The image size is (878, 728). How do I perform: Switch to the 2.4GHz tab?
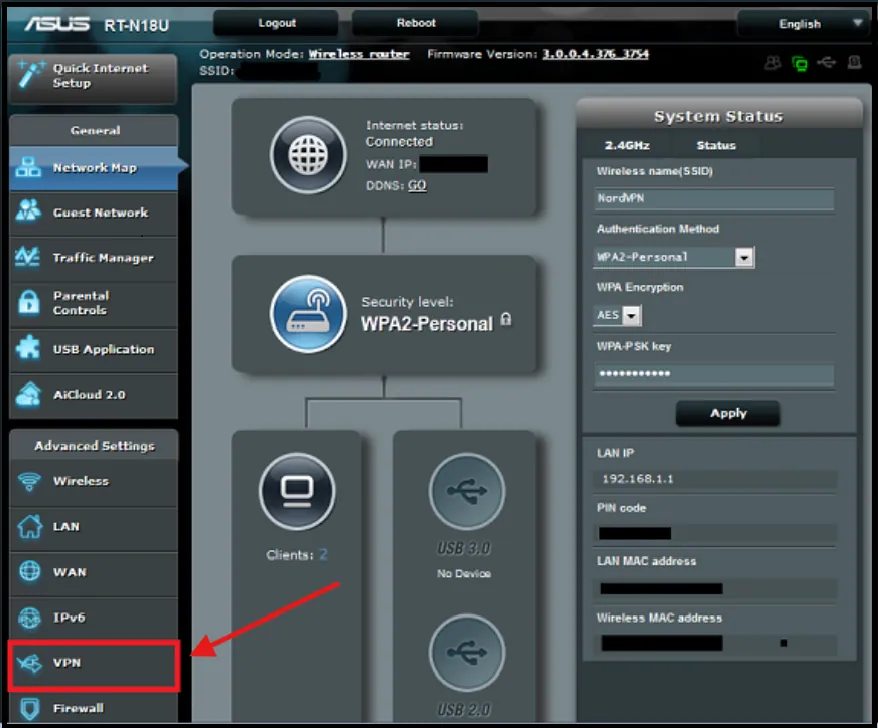pyautogui.click(x=627, y=146)
